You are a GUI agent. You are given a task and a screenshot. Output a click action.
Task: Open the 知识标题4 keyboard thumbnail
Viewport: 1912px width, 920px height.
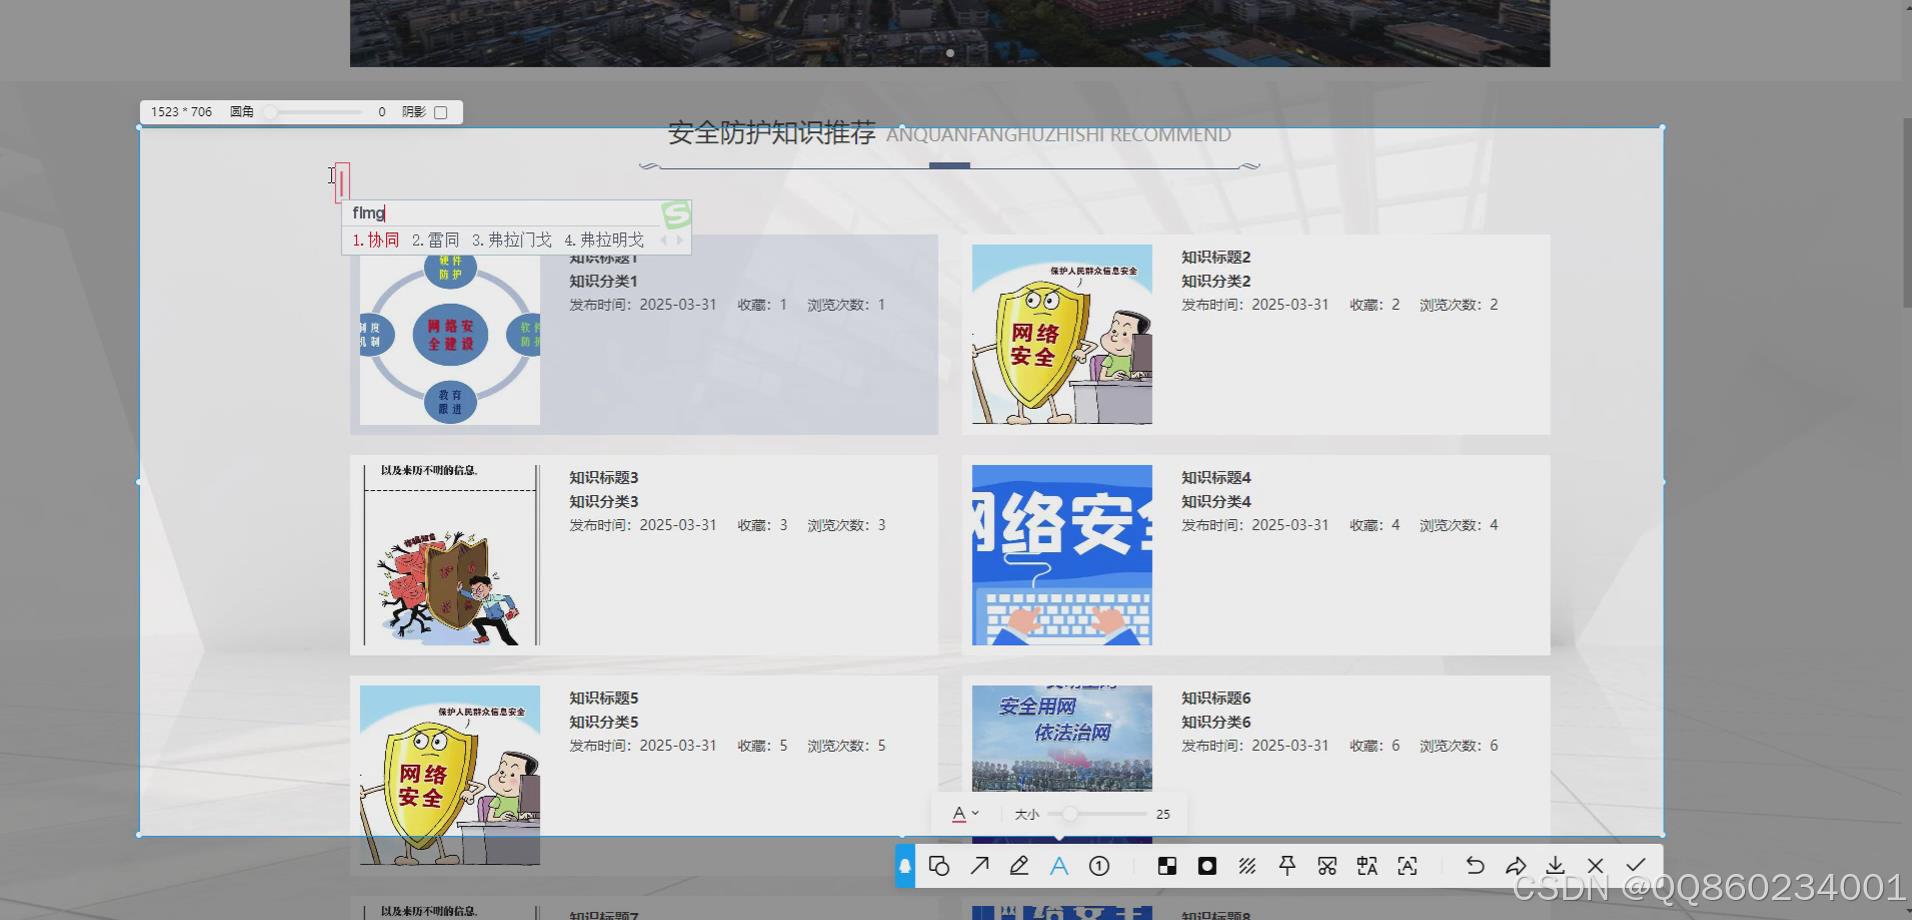1062,555
